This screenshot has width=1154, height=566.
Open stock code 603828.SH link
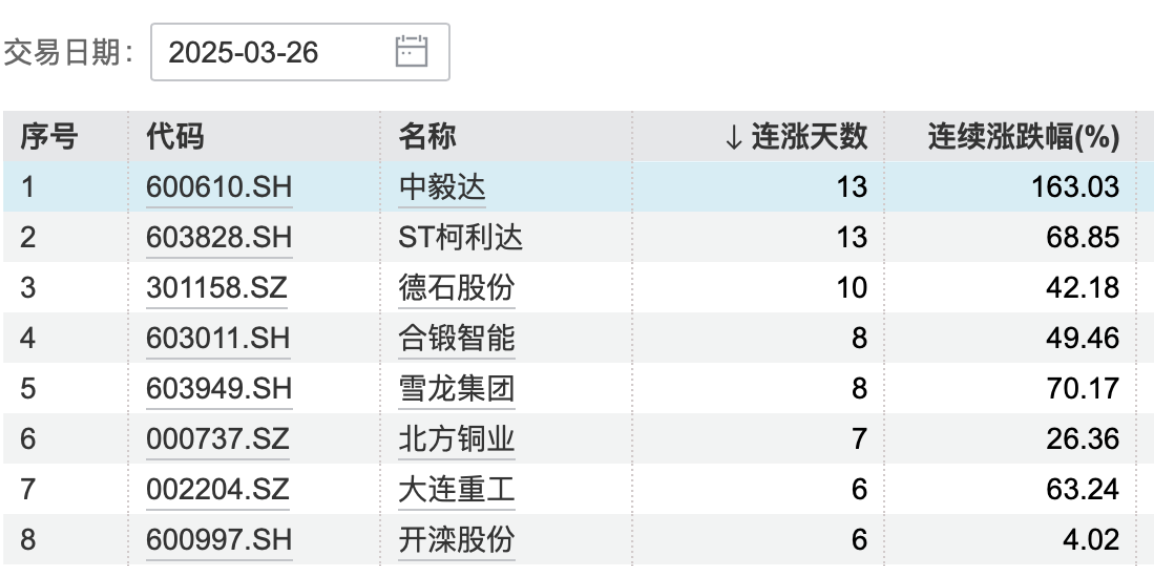click(218, 238)
